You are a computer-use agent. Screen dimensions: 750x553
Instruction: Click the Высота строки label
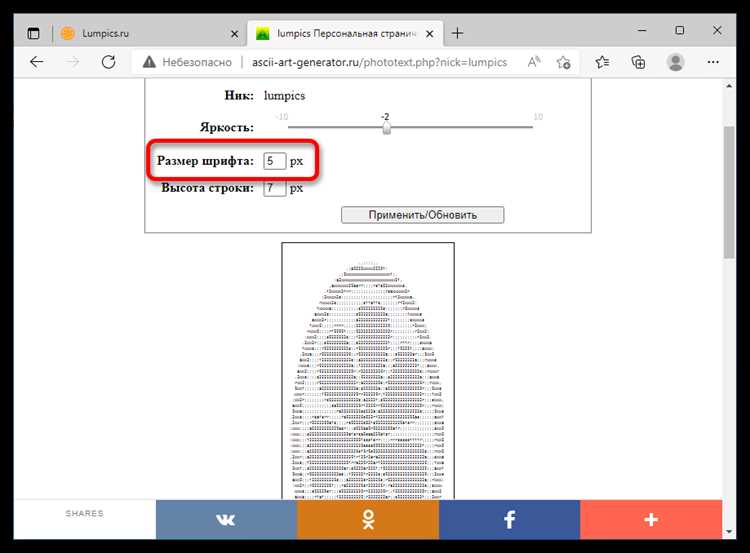pyautogui.click(x=207, y=188)
